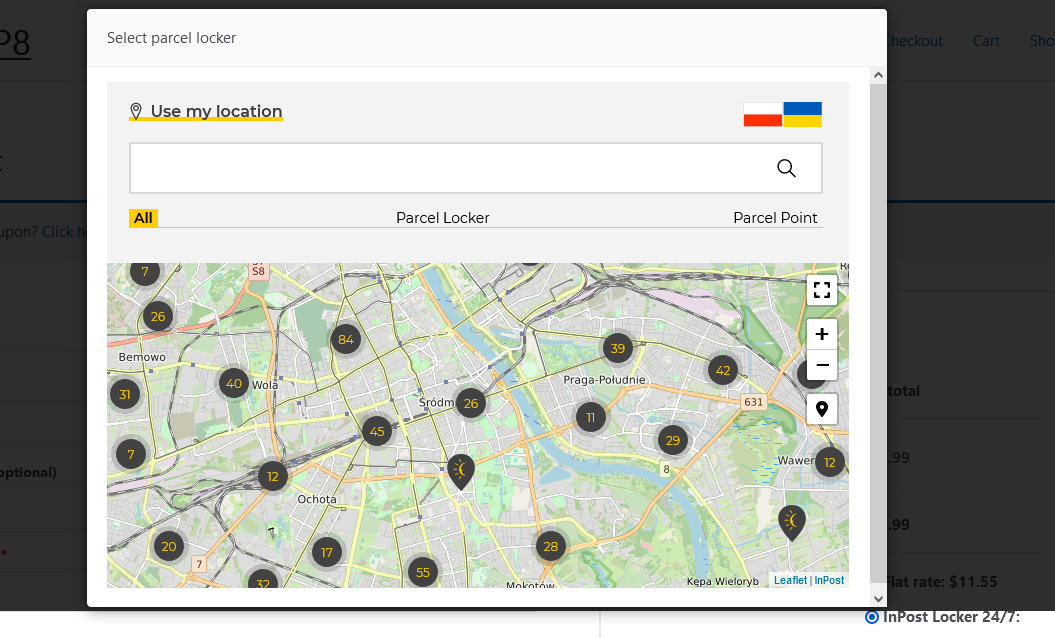Open map cluster marker 31
This screenshot has height=638, width=1055.
click(125, 394)
